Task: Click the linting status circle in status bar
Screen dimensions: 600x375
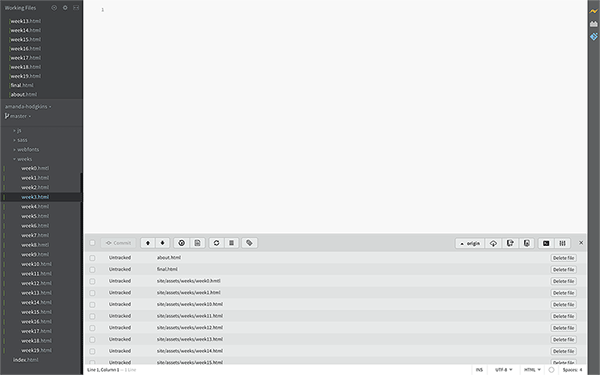Action: tap(551, 370)
